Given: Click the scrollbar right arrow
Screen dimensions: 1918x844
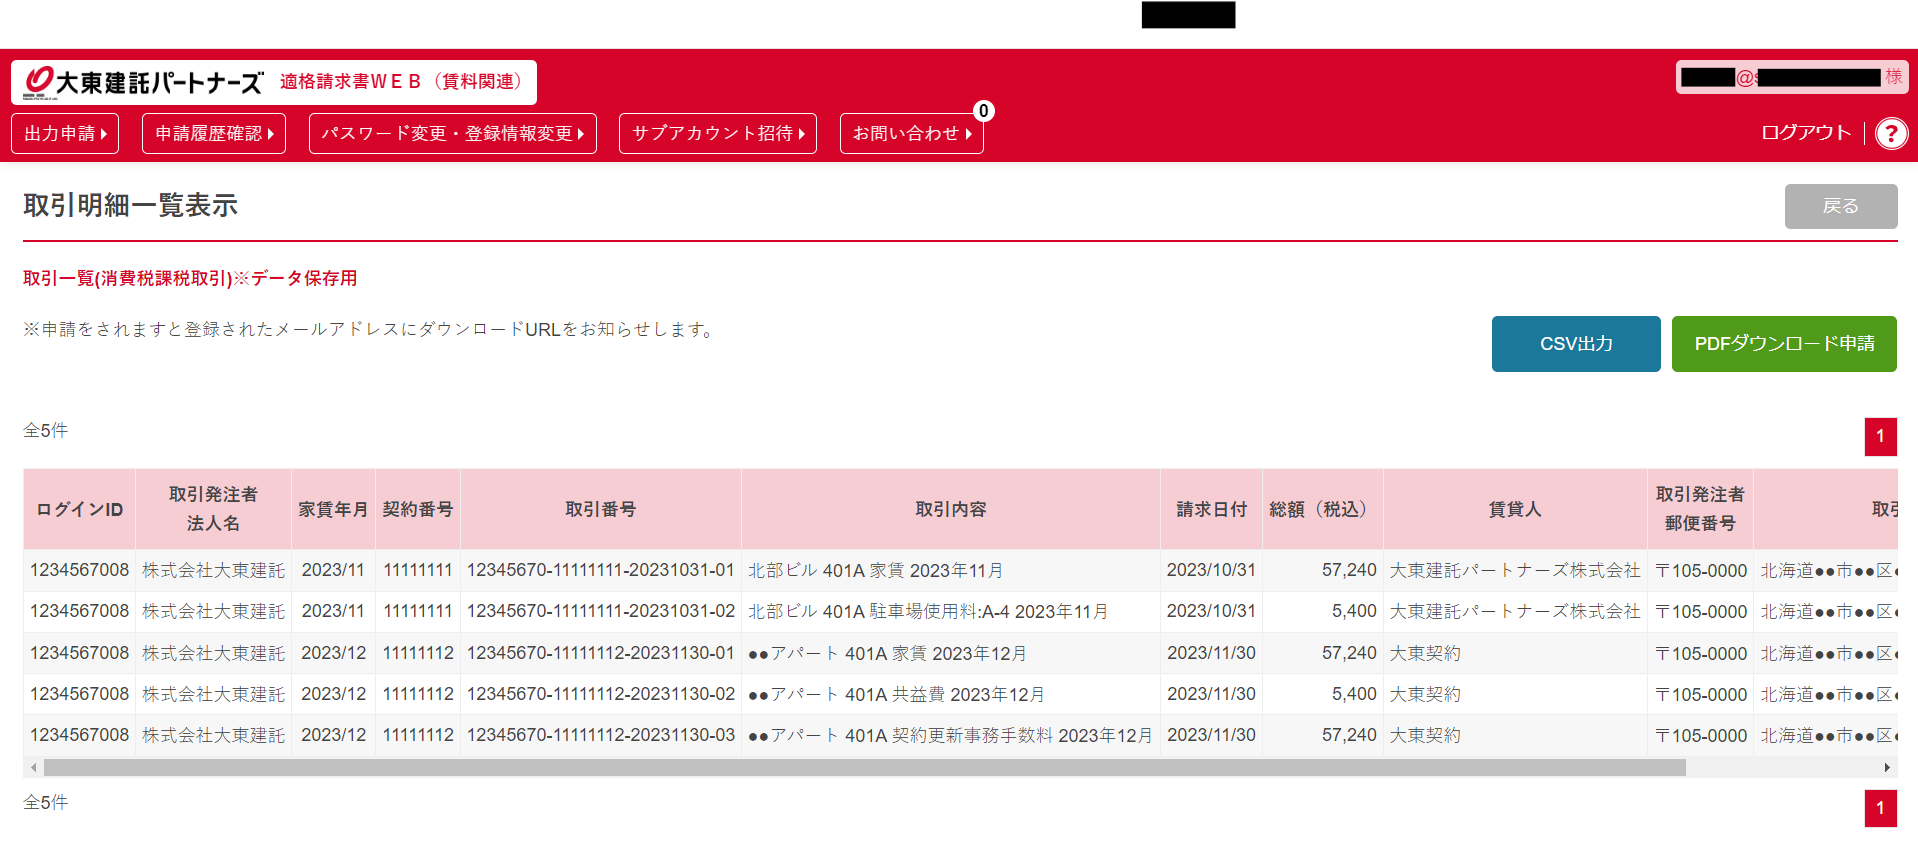Looking at the screenshot, I should coord(1887,768).
